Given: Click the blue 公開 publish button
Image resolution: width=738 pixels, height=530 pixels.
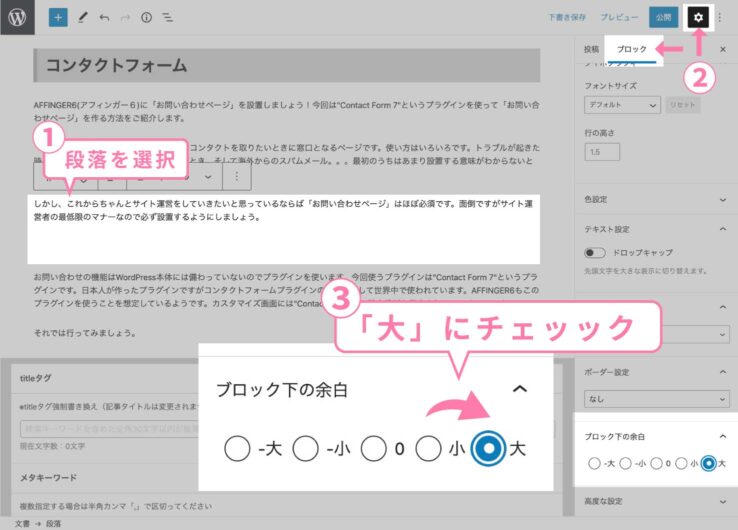Looking at the screenshot, I should [x=663, y=17].
